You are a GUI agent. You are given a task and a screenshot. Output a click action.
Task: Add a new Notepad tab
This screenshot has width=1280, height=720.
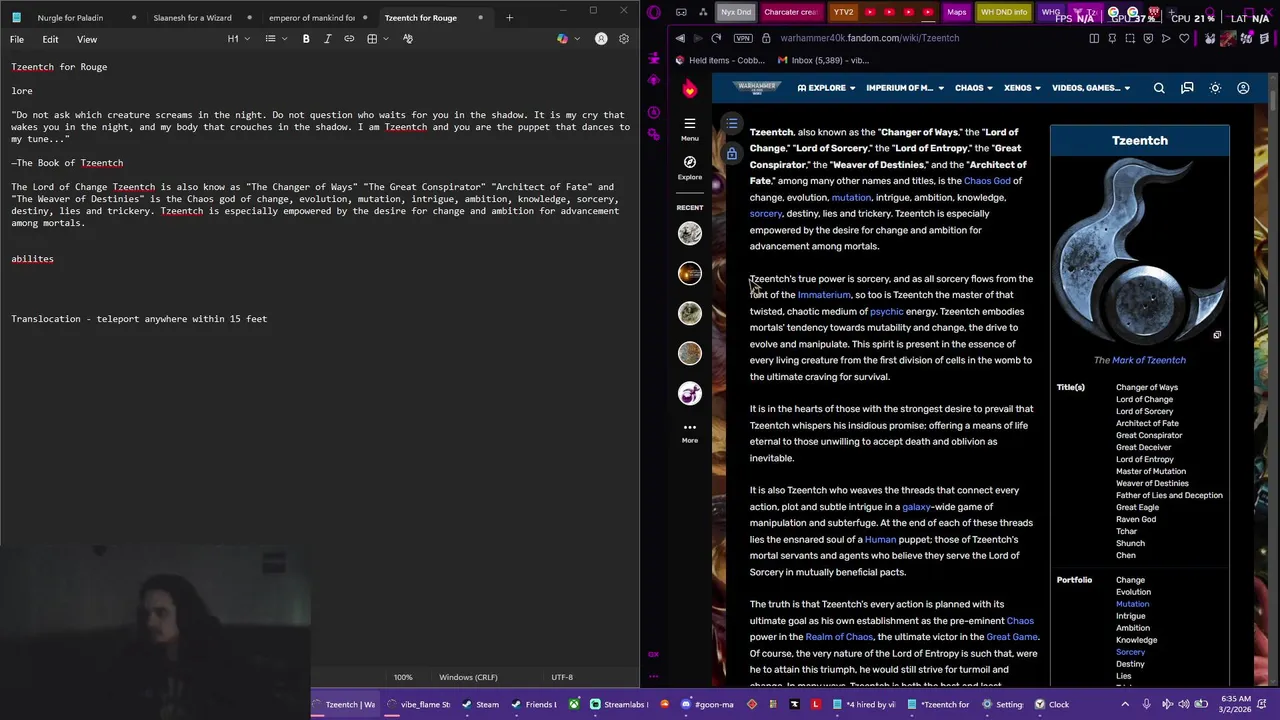coord(509,17)
